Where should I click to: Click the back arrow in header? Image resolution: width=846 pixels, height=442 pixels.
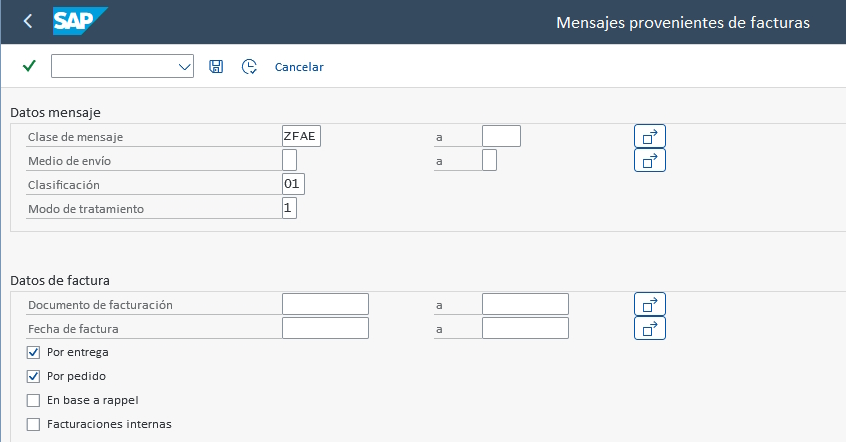coord(28,22)
